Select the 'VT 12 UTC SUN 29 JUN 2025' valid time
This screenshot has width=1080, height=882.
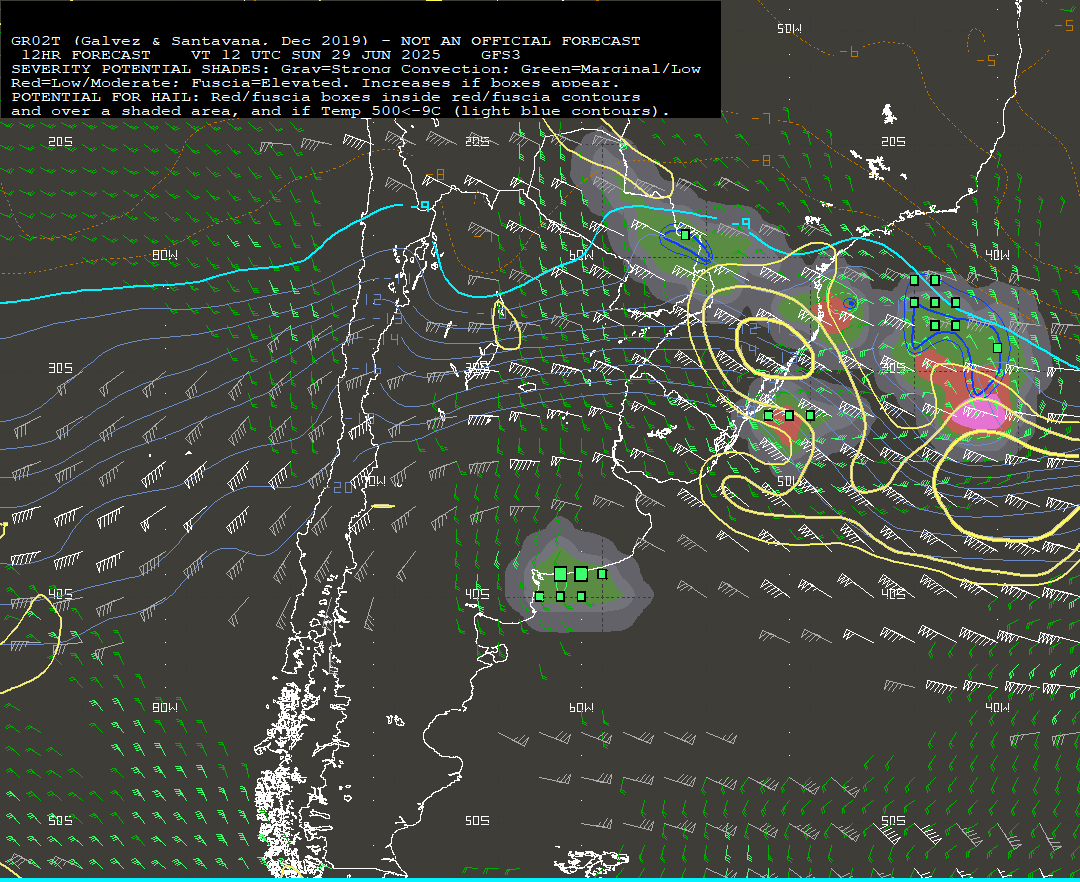pos(315,54)
